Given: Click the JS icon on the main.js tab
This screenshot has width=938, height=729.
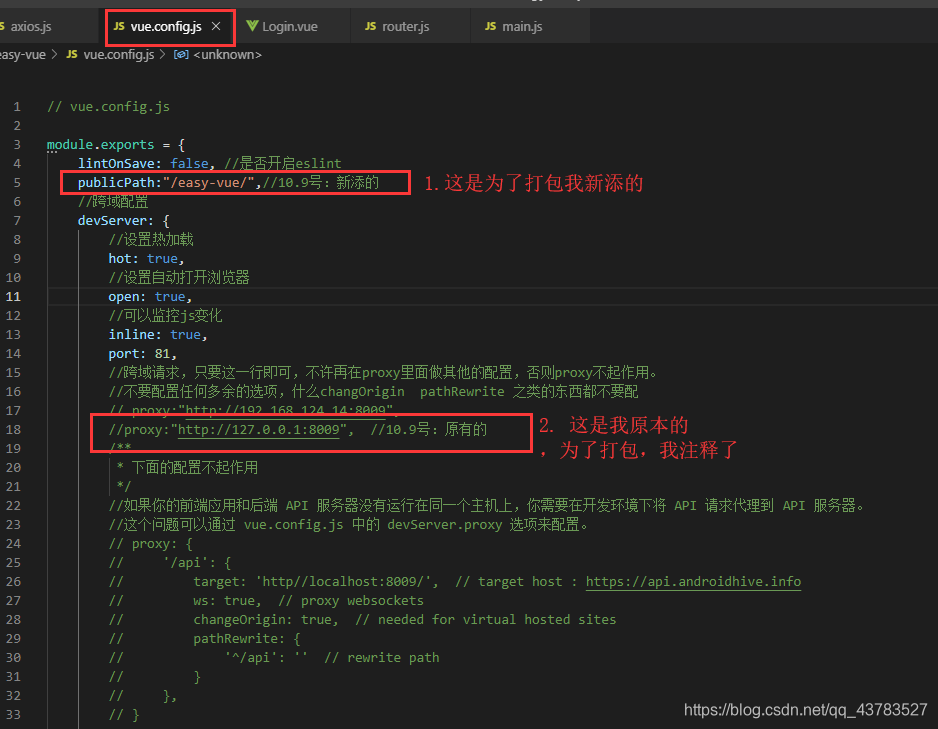Looking at the screenshot, I should [491, 26].
